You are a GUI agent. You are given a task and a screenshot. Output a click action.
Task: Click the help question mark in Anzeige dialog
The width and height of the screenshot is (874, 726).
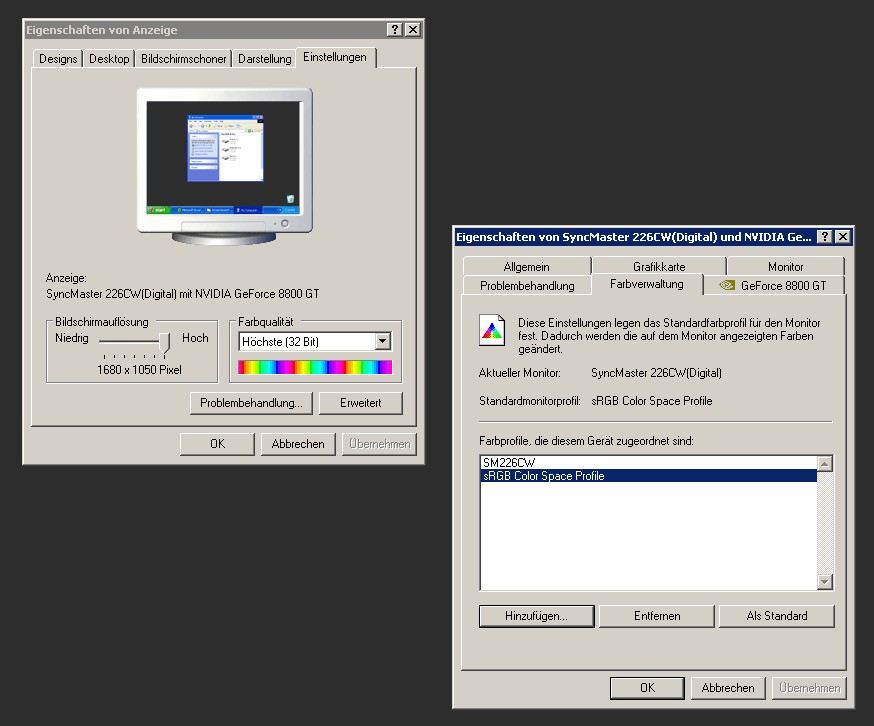pos(395,30)
